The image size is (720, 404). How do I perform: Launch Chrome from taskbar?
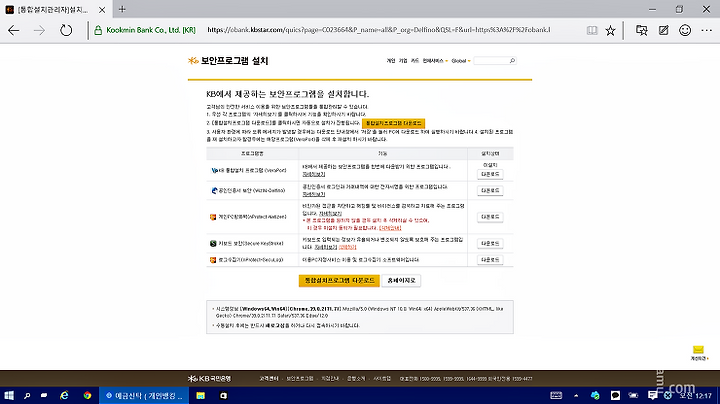click(x=87, y=395)
